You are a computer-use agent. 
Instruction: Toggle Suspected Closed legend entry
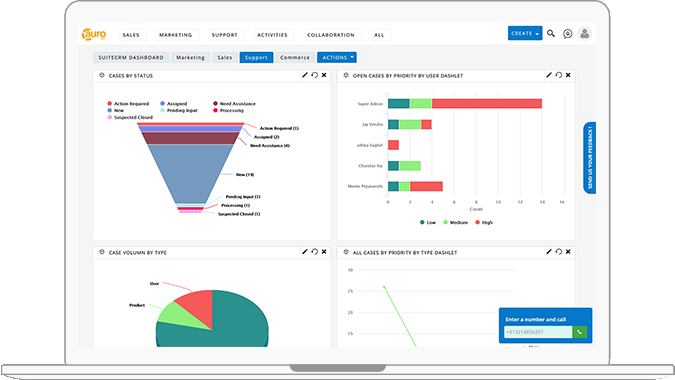(x=130, y=117)
